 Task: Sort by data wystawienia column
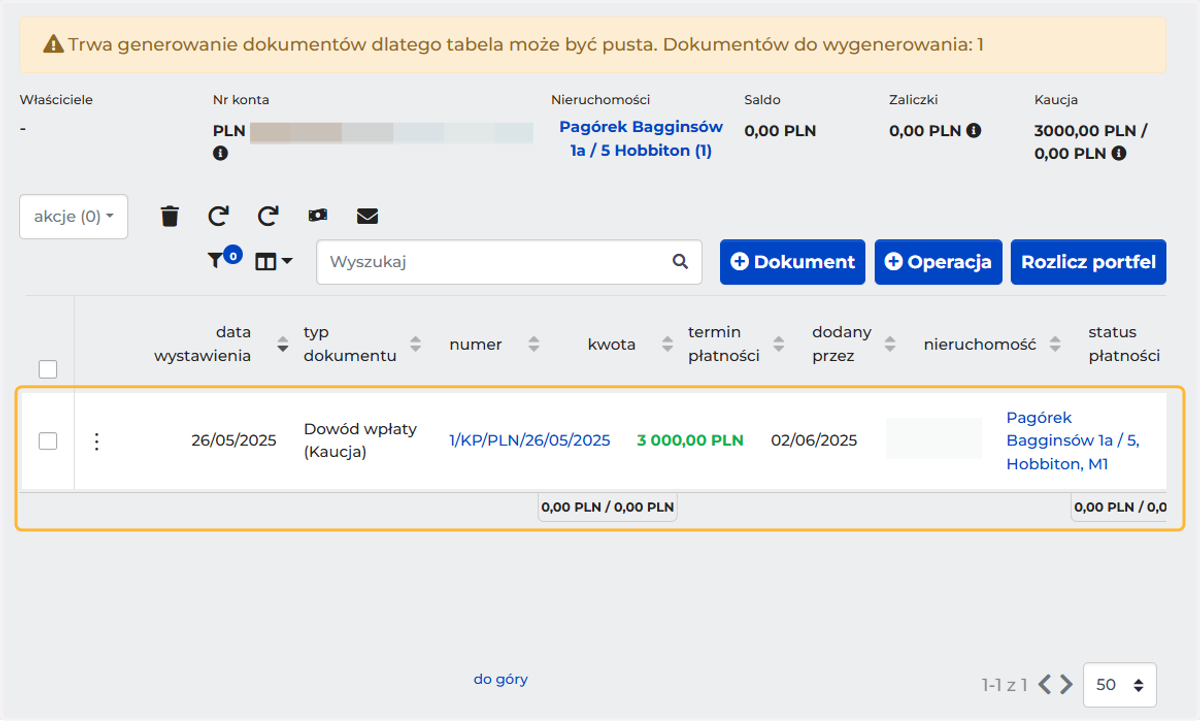tap(282, 344)
